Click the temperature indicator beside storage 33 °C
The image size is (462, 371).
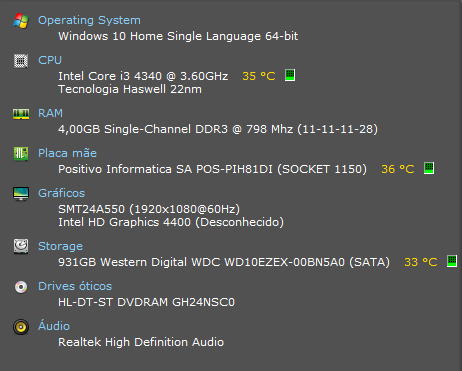tap(452, 261)
